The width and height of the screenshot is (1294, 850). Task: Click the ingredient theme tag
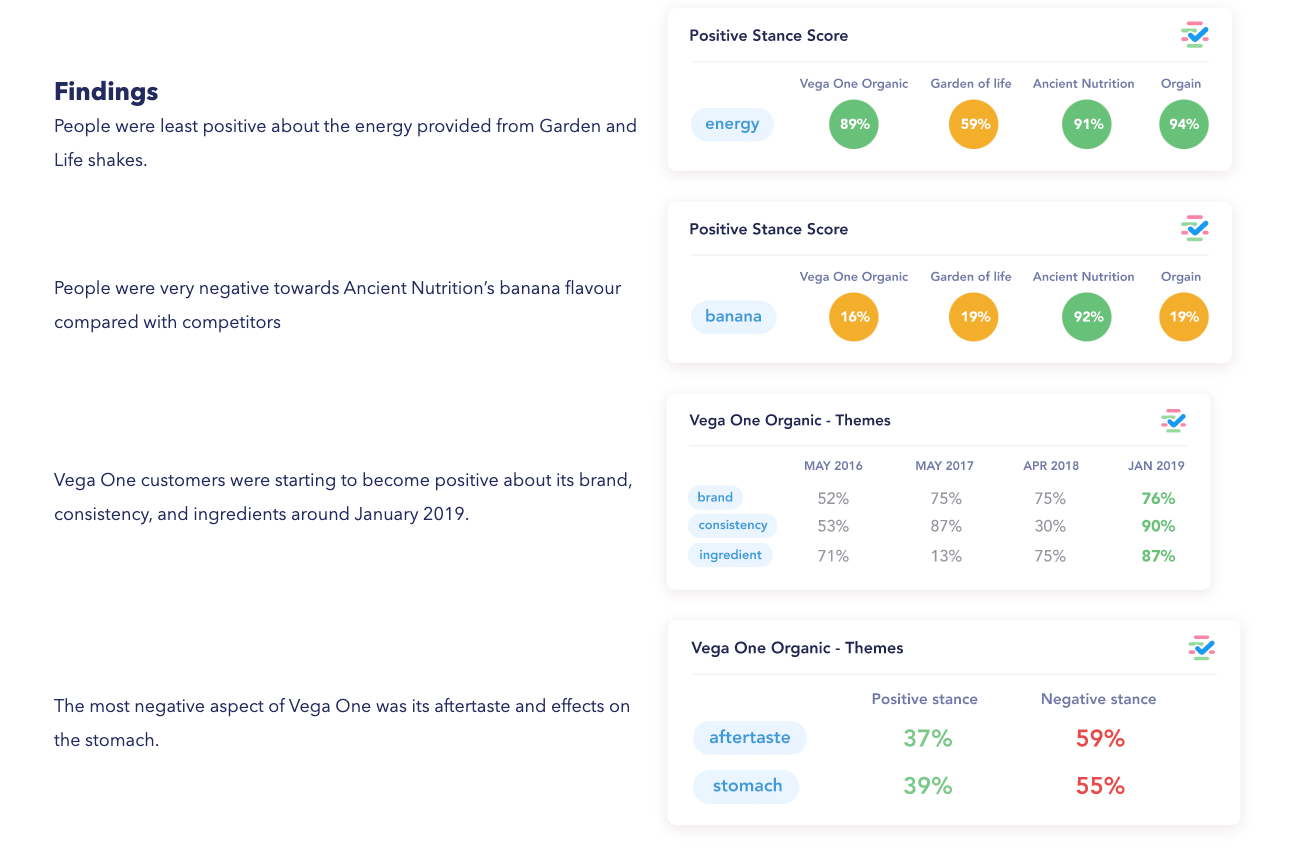730,555
